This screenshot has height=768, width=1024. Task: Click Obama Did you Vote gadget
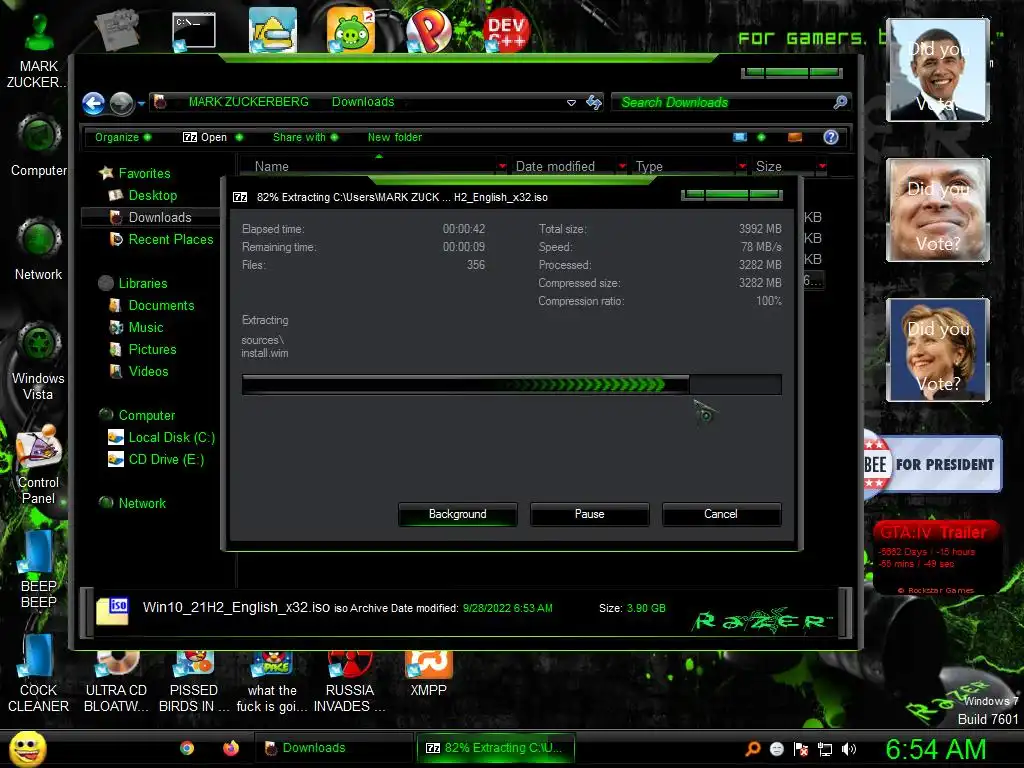coord(938,70)
